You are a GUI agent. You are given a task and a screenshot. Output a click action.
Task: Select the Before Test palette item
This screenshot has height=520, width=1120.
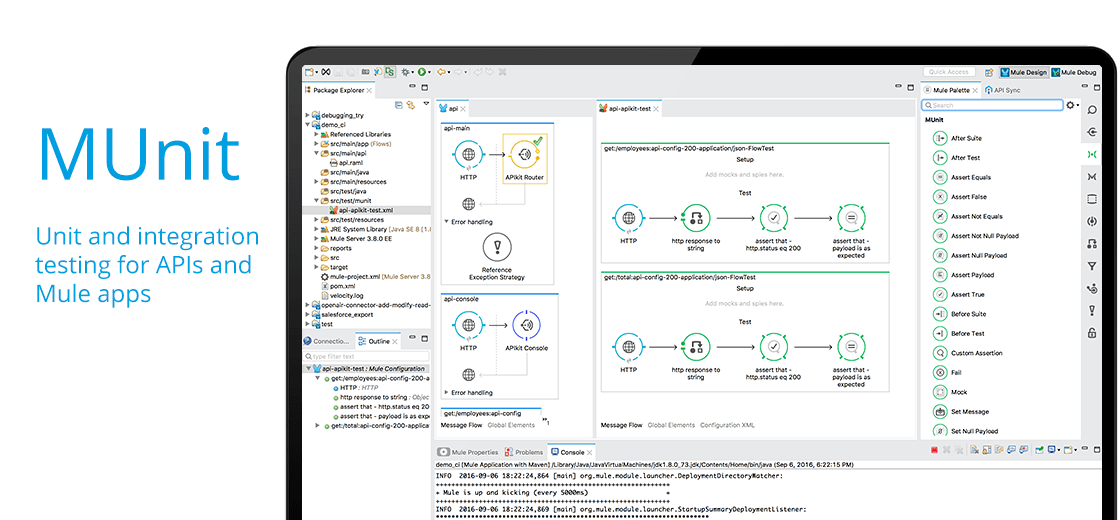tap(959, 334)
